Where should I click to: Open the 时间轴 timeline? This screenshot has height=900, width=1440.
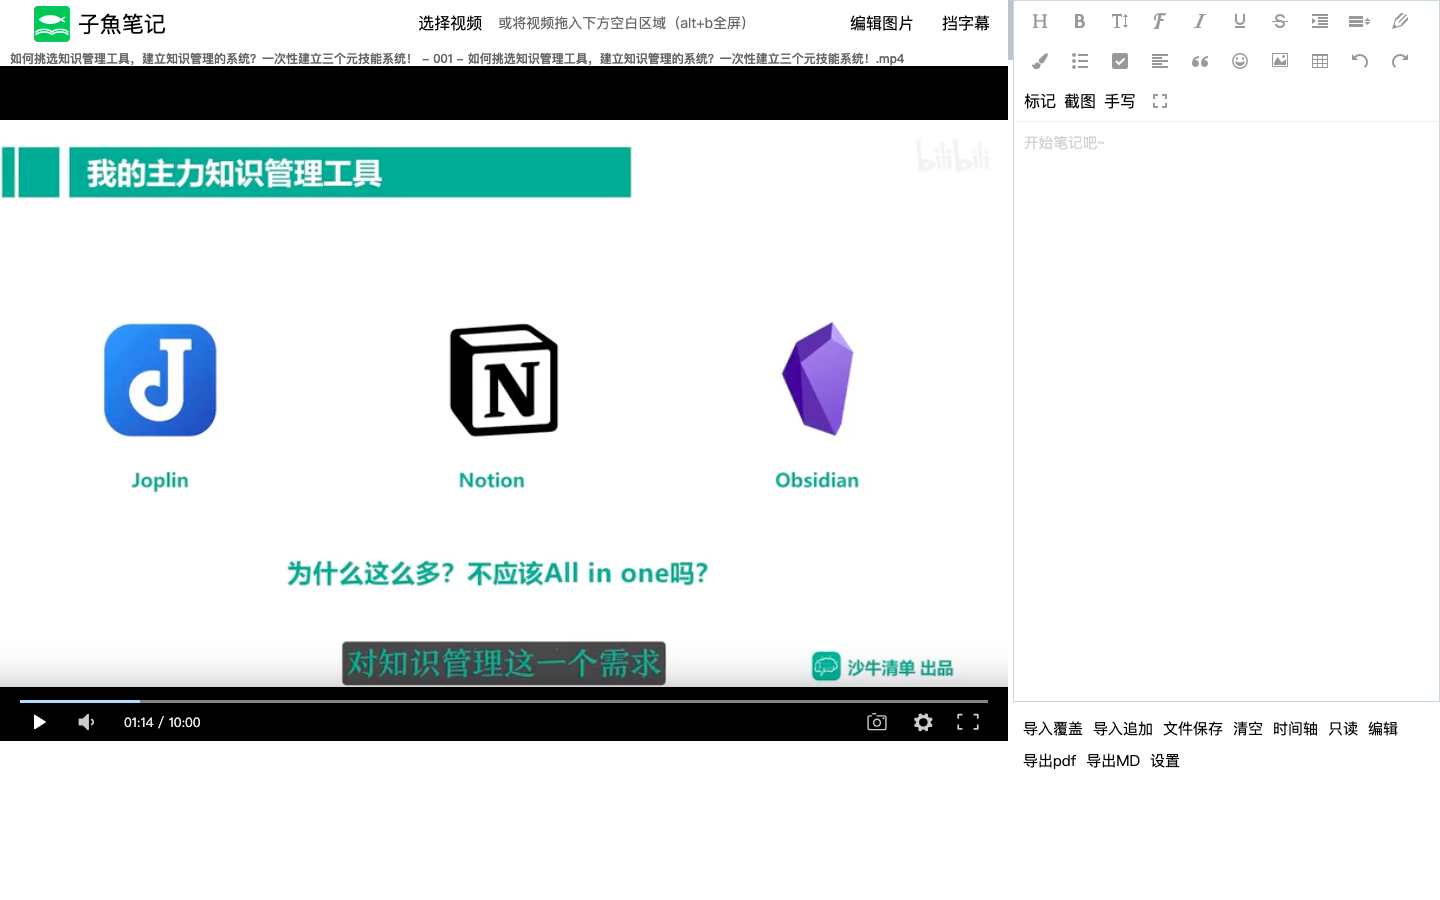[x=1295, y=729]
